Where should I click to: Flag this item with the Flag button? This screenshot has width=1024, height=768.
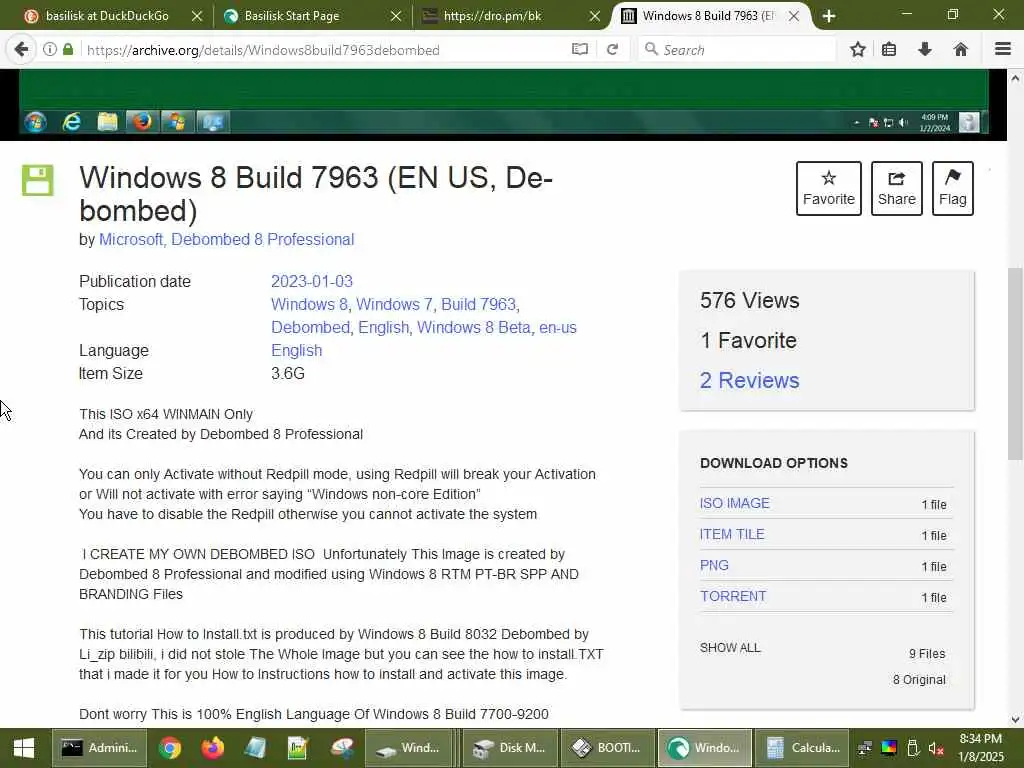(953, 188)
